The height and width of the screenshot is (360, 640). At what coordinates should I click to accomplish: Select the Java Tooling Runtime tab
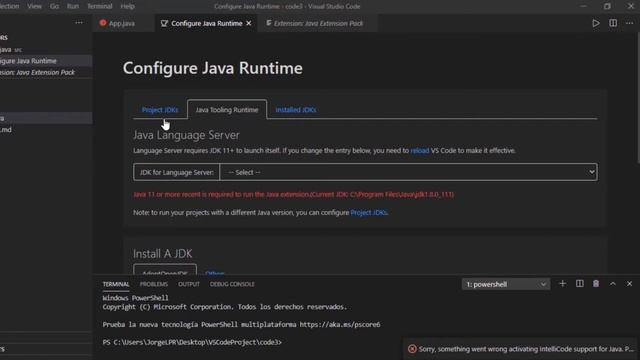coord(227,110)
